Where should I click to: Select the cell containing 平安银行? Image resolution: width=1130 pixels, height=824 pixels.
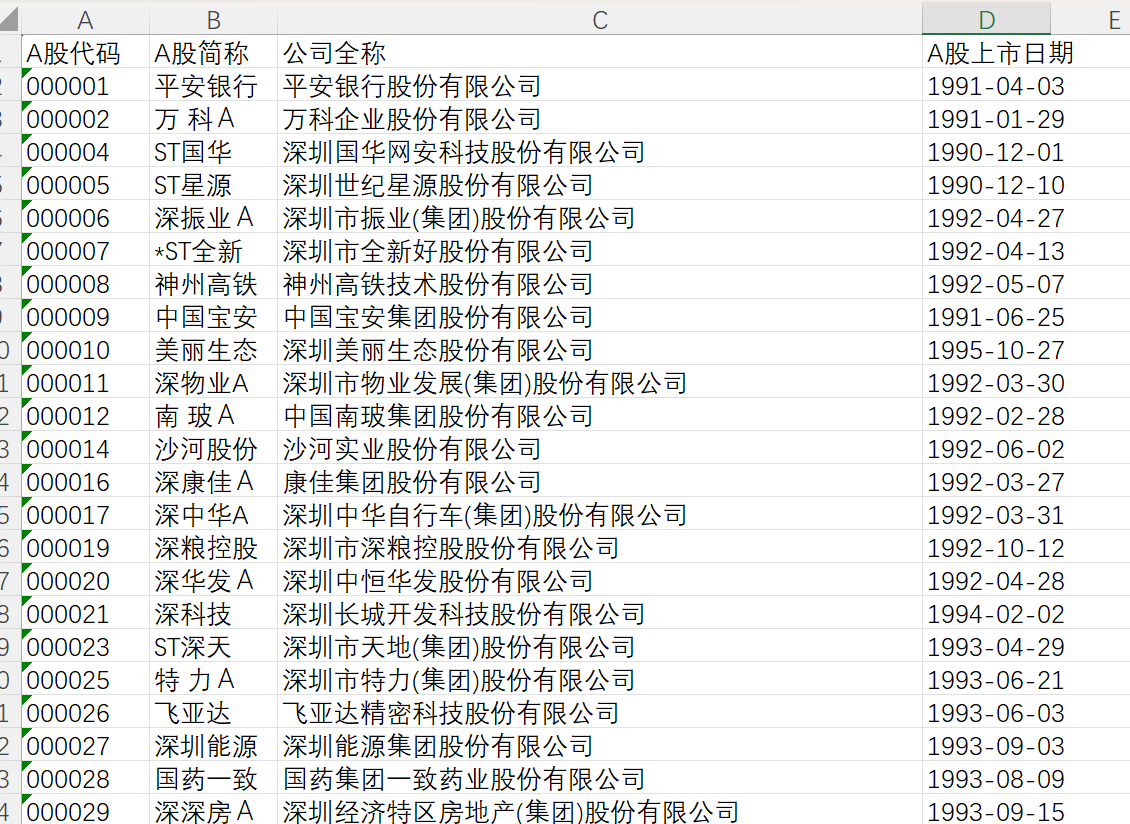(206, 86)
